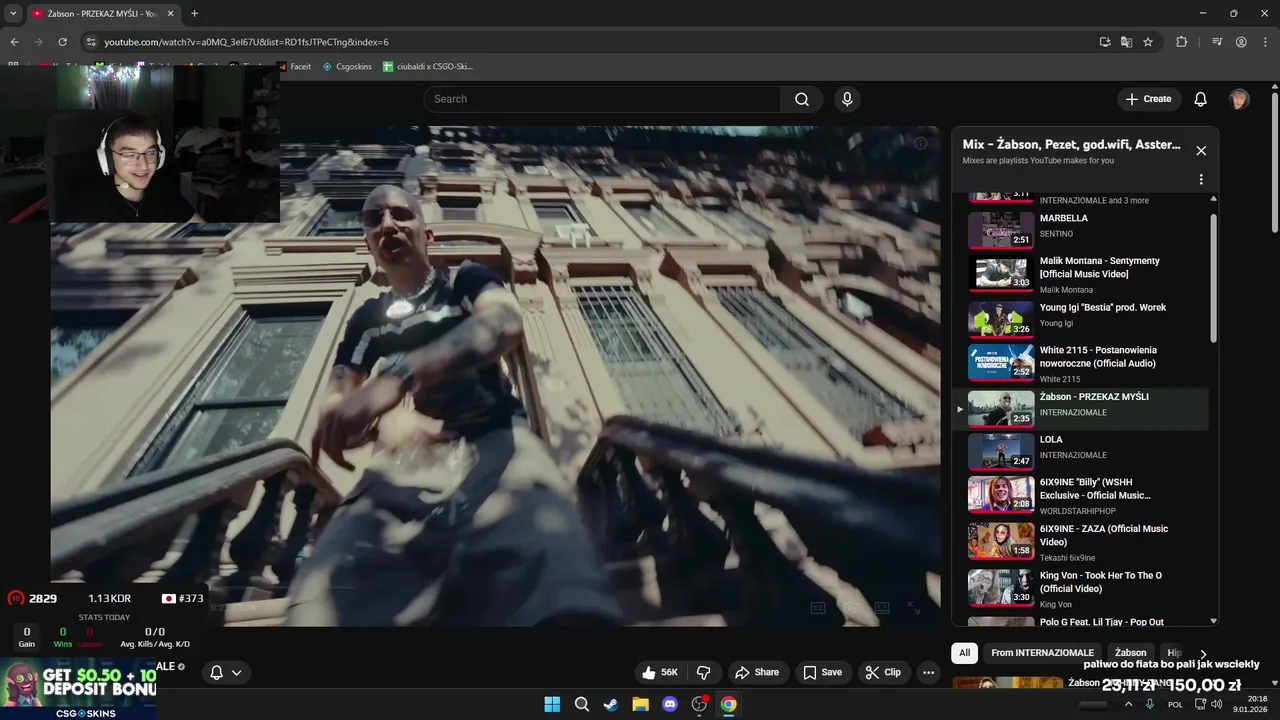The width and height of the screenshot is (1280, 720).
Task: Open Chrome media controls icon
Action: (x=1217, y=42)
